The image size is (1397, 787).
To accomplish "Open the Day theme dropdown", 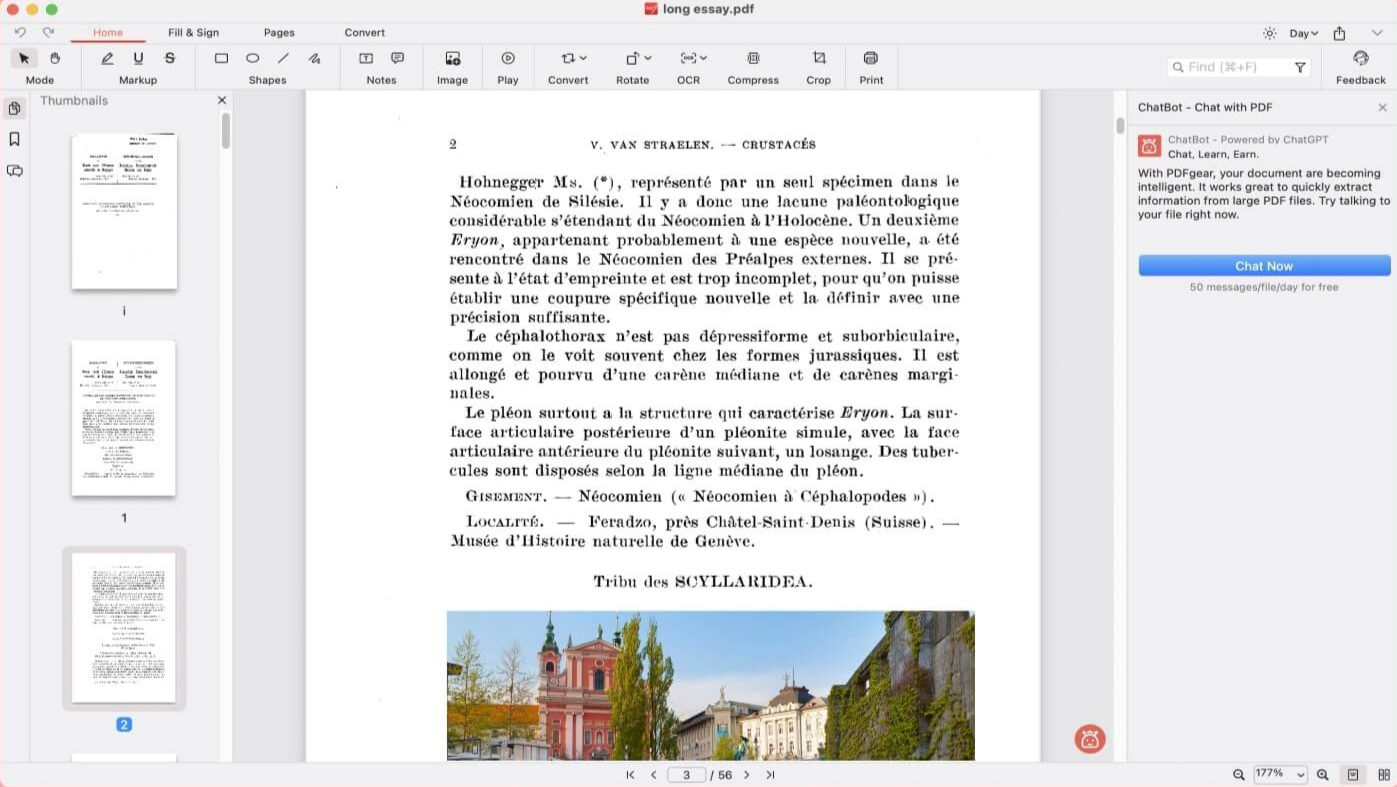I will pyautogui.click(x=1303, y=33).
